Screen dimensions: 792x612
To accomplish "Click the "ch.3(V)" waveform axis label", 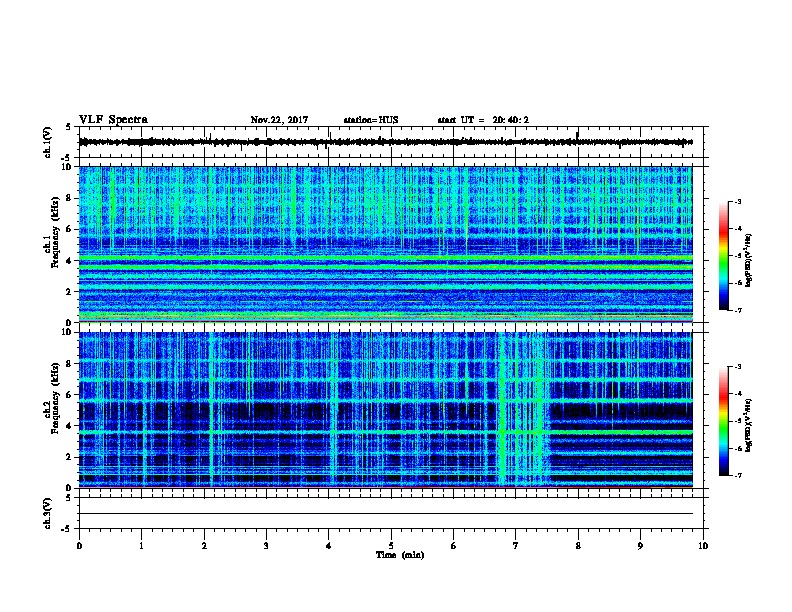I will (48, 513).
